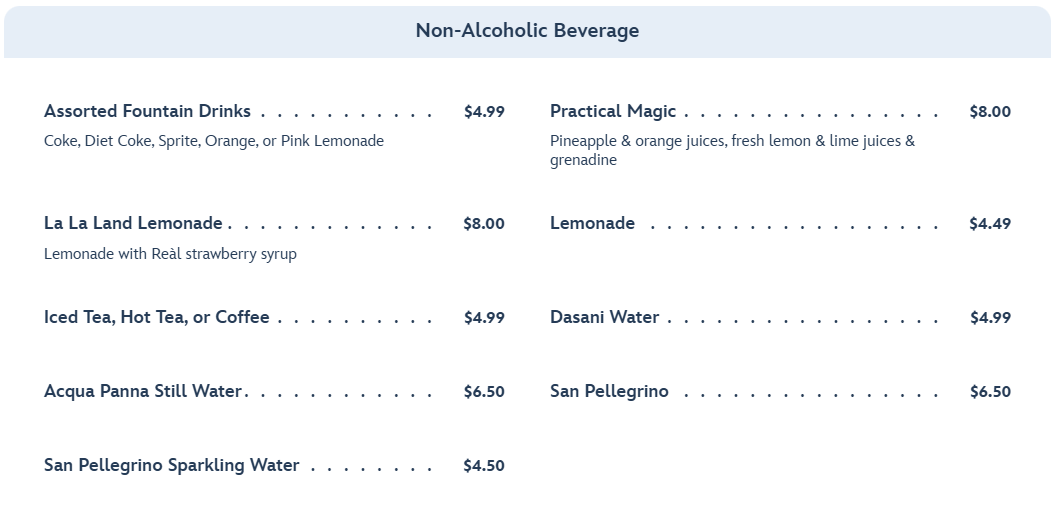Click the pineapple and orange juices description
The image size is (1054, 522).
[x=732, y=150]
